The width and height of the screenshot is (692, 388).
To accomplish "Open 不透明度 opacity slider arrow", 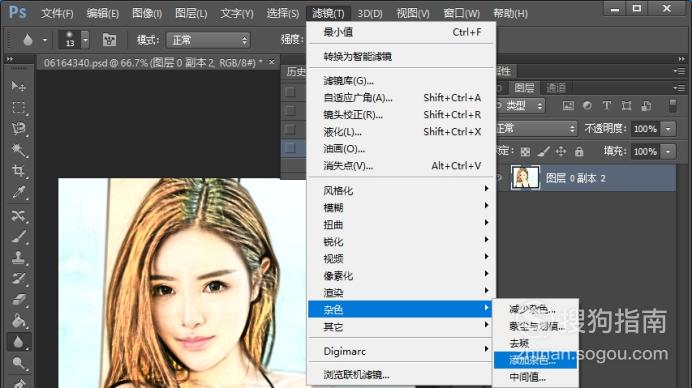I will 668,129.
